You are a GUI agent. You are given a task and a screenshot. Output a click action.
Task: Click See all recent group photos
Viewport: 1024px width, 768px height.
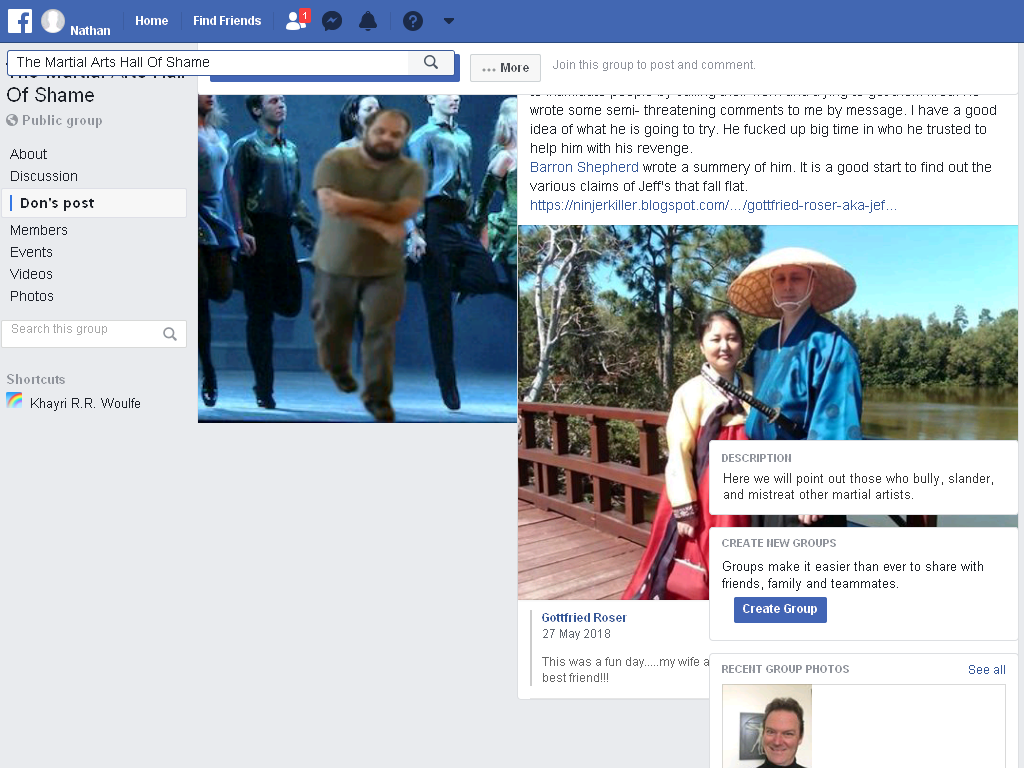[986, 669]
